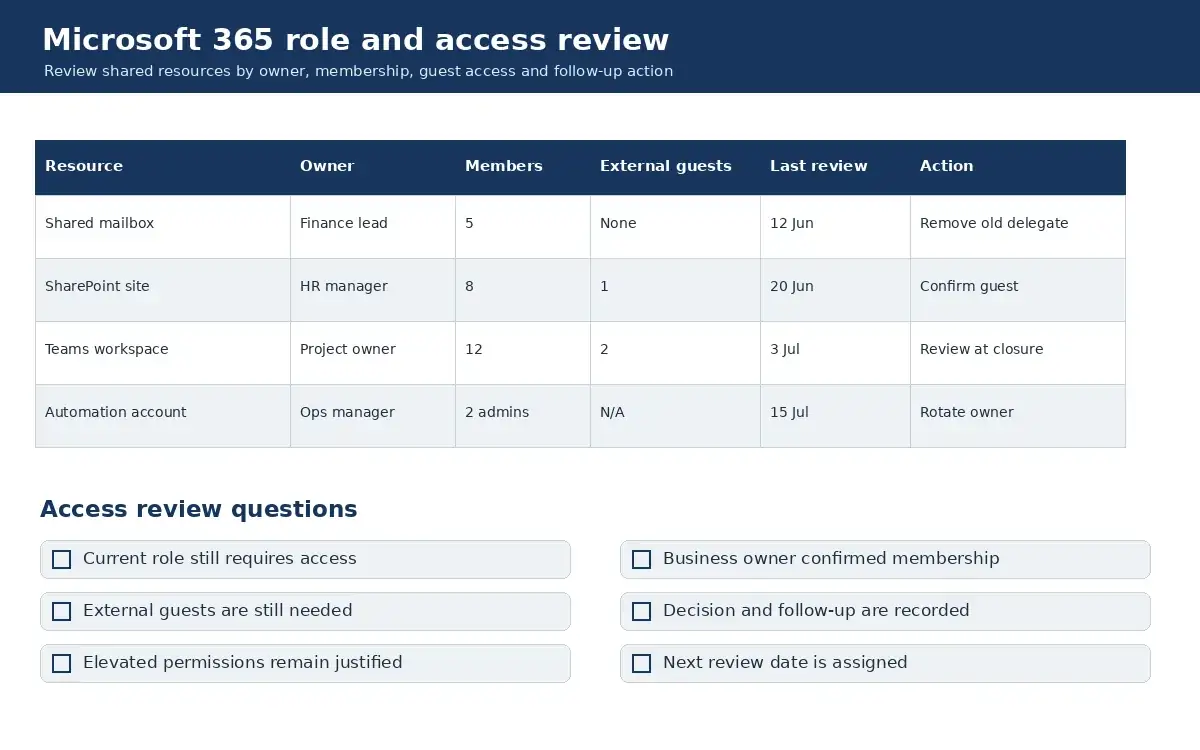
Task: Select the 'Remove old delegate' action cell
Action: [1018, 226]
